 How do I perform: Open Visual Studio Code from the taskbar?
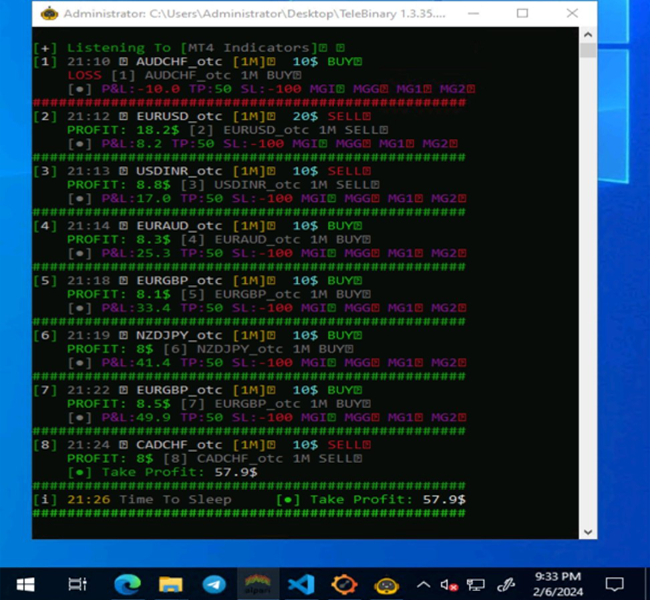point(301,584)
